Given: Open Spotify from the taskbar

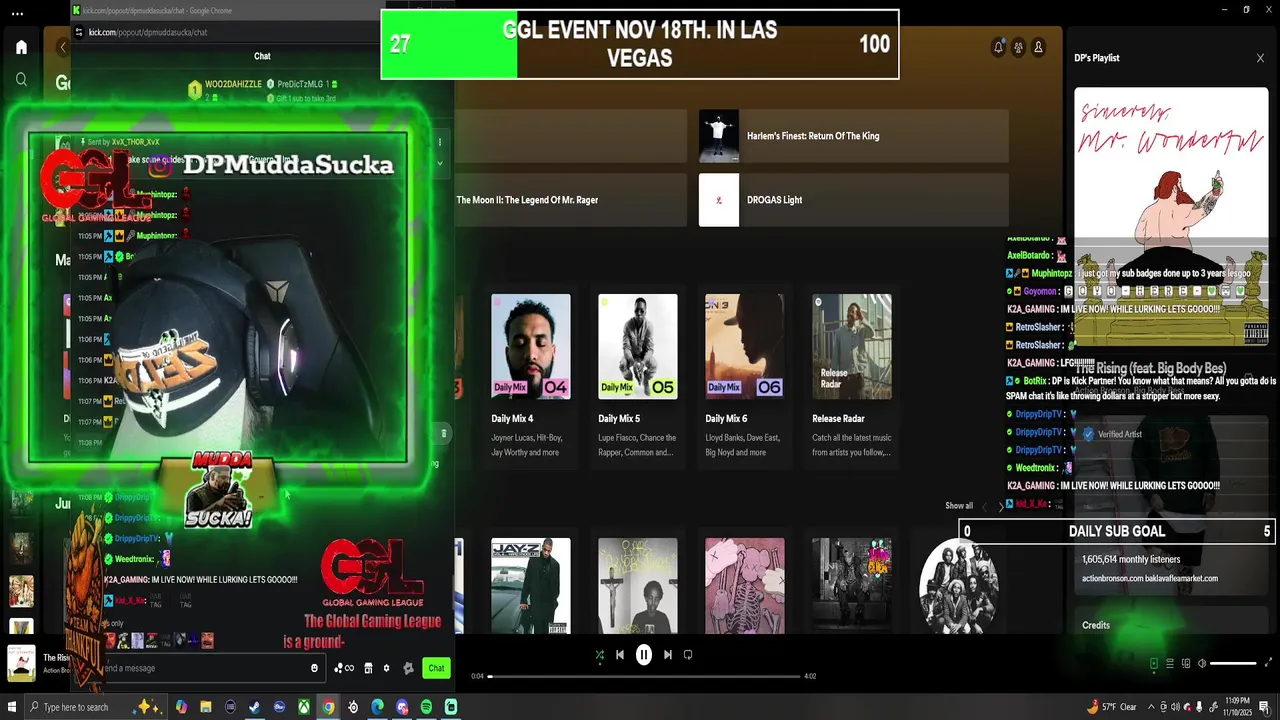Looking at the screenshot, I should pyautogui.click(x=426, y=707).
